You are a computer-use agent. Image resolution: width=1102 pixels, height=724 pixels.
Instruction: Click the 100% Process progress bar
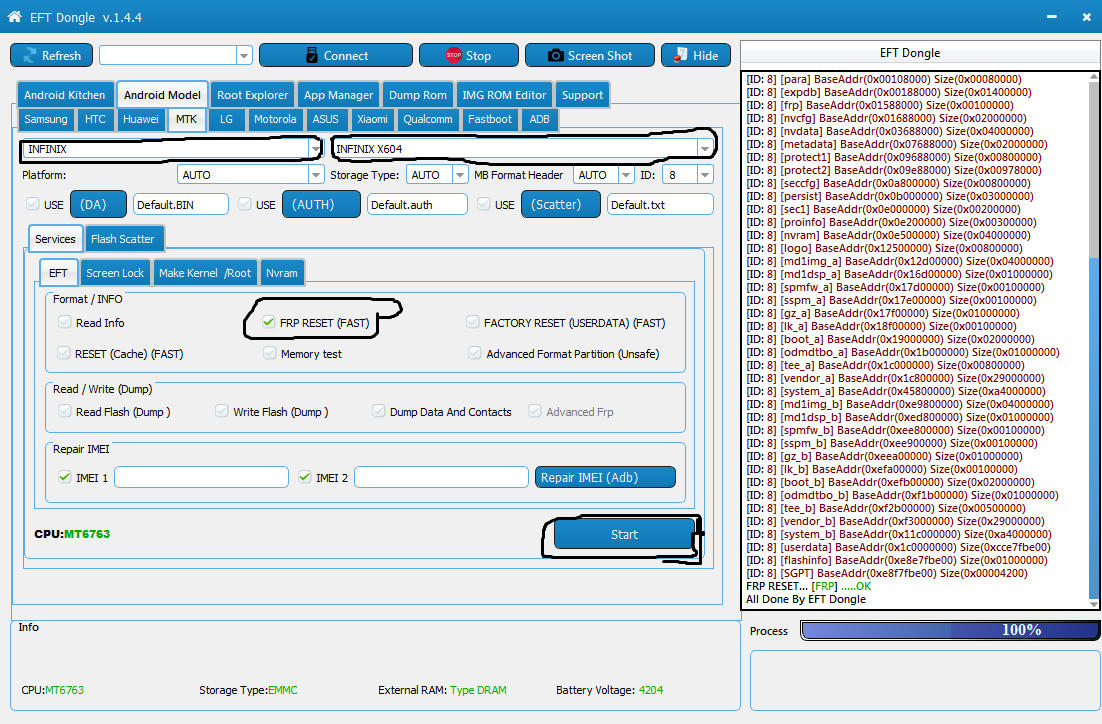[950, 630]
